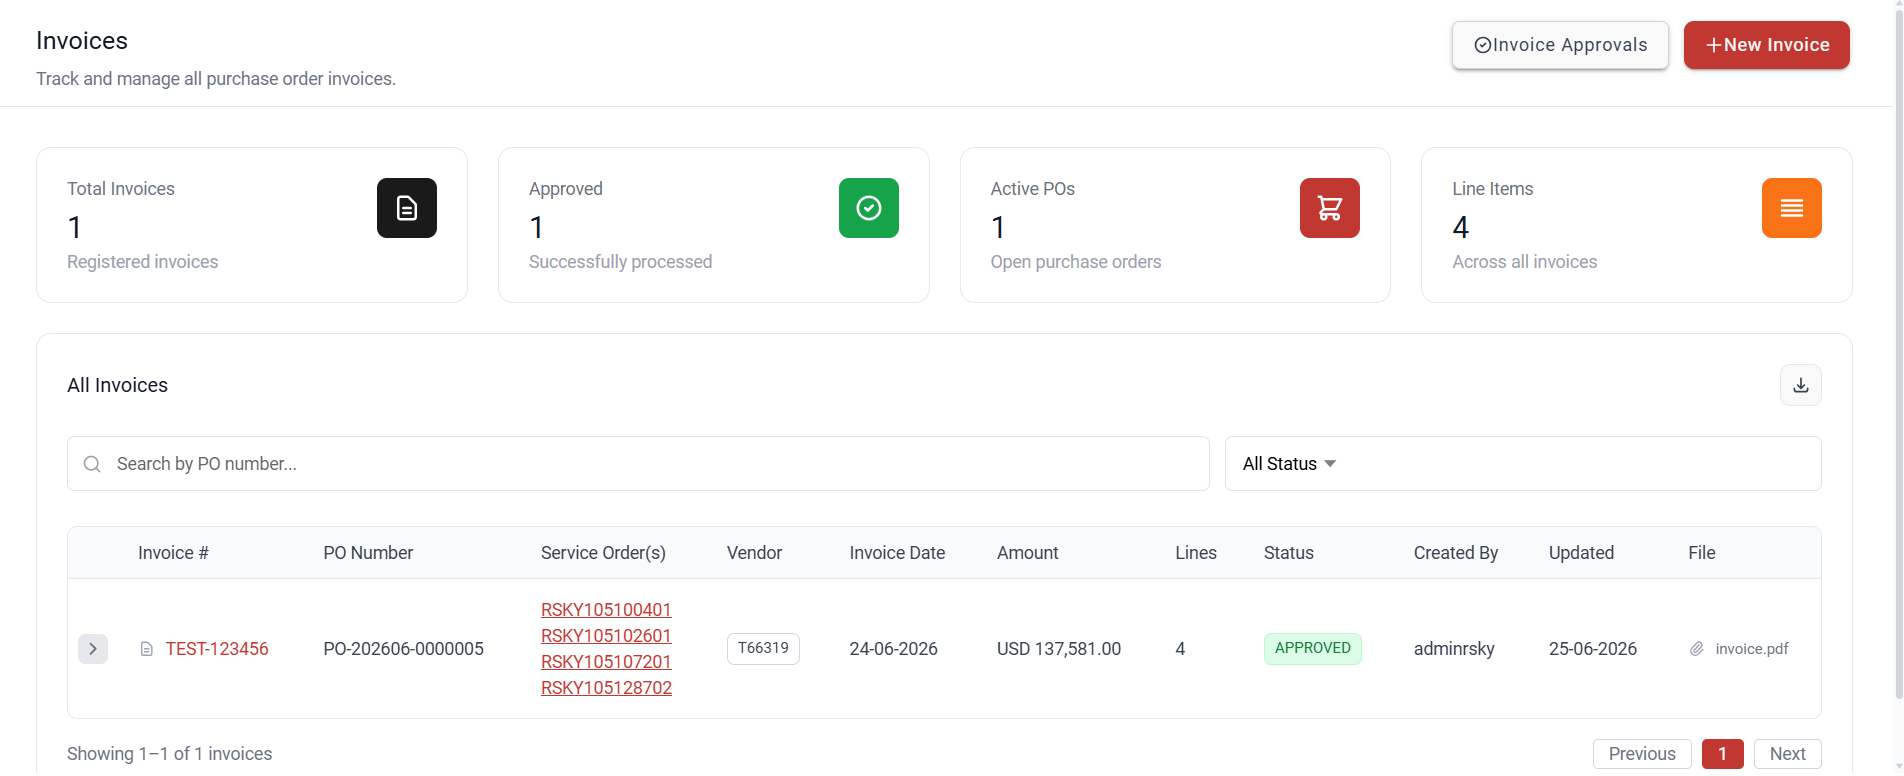Create a New Invoice
The height and width of the screenshot is (776, 1904).
point(1767,45)
